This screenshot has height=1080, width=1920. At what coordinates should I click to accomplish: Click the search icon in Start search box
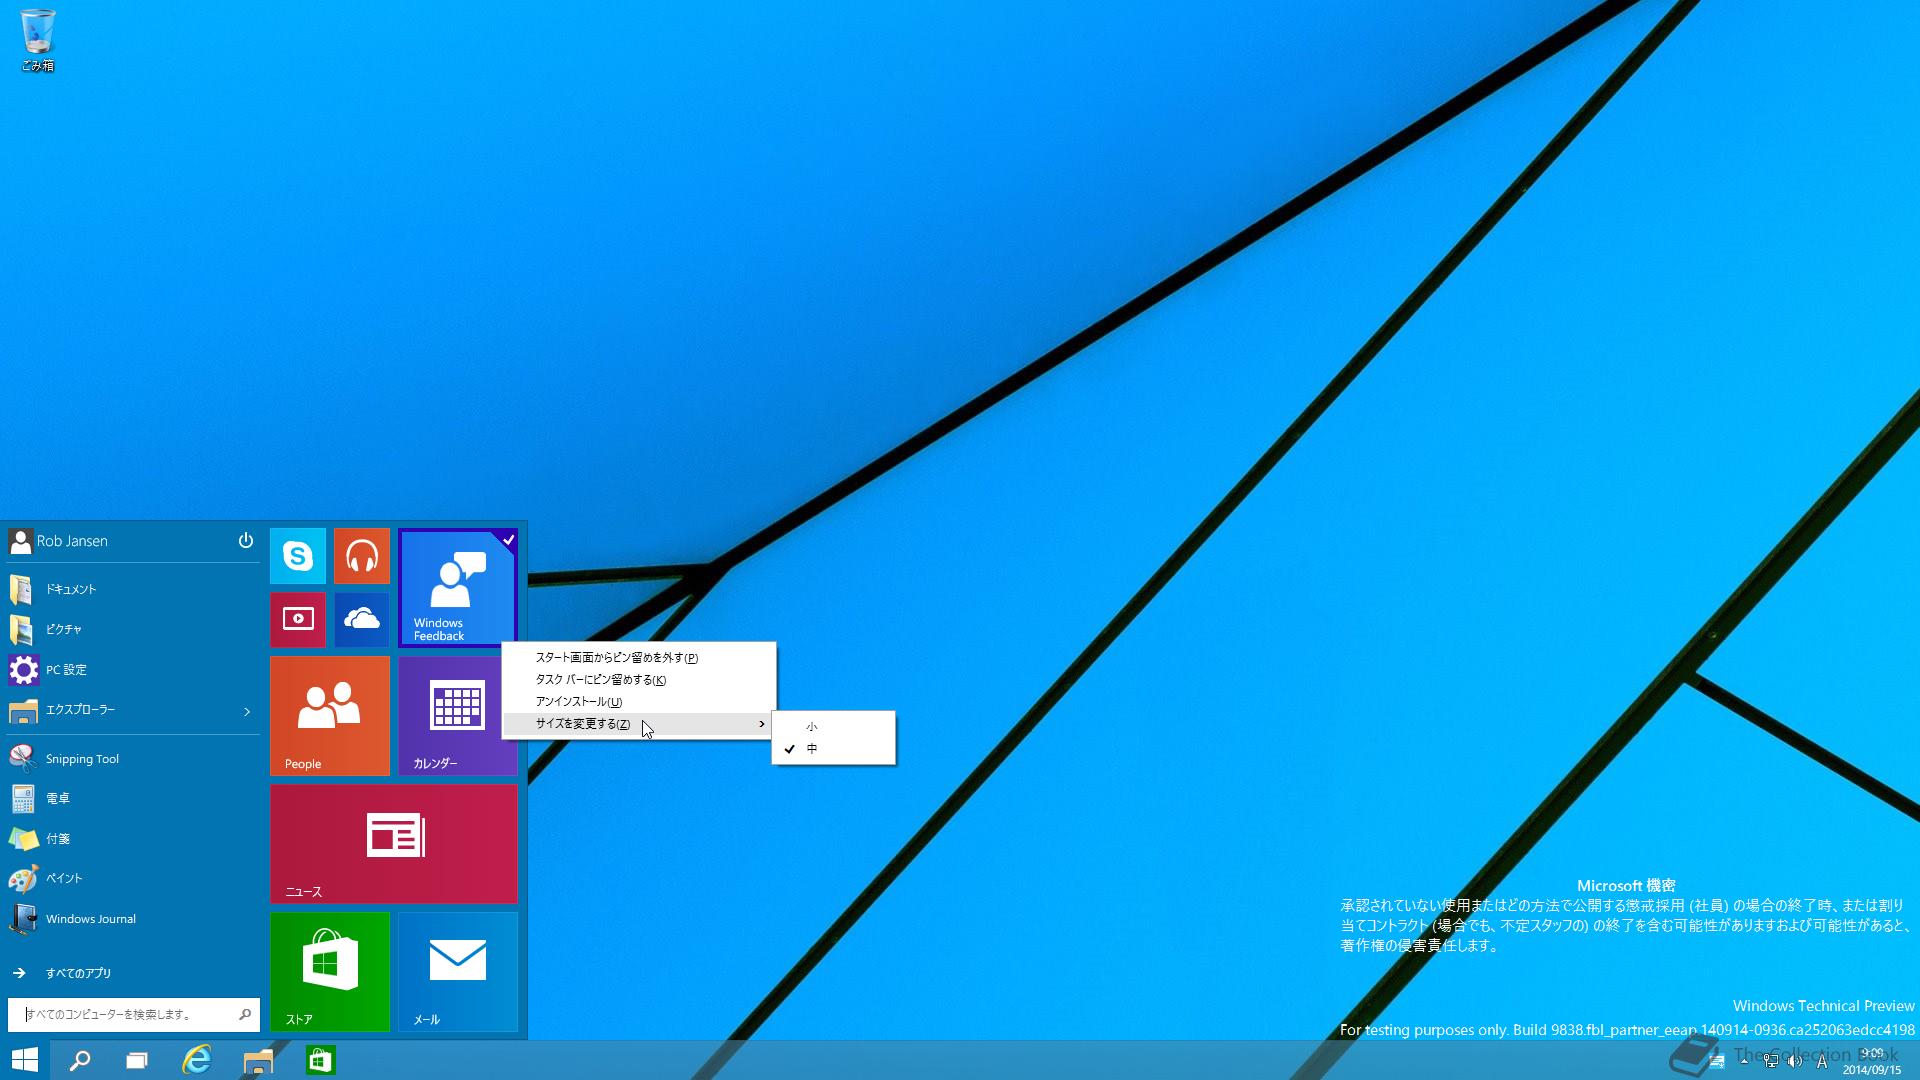coord(245,1014)
